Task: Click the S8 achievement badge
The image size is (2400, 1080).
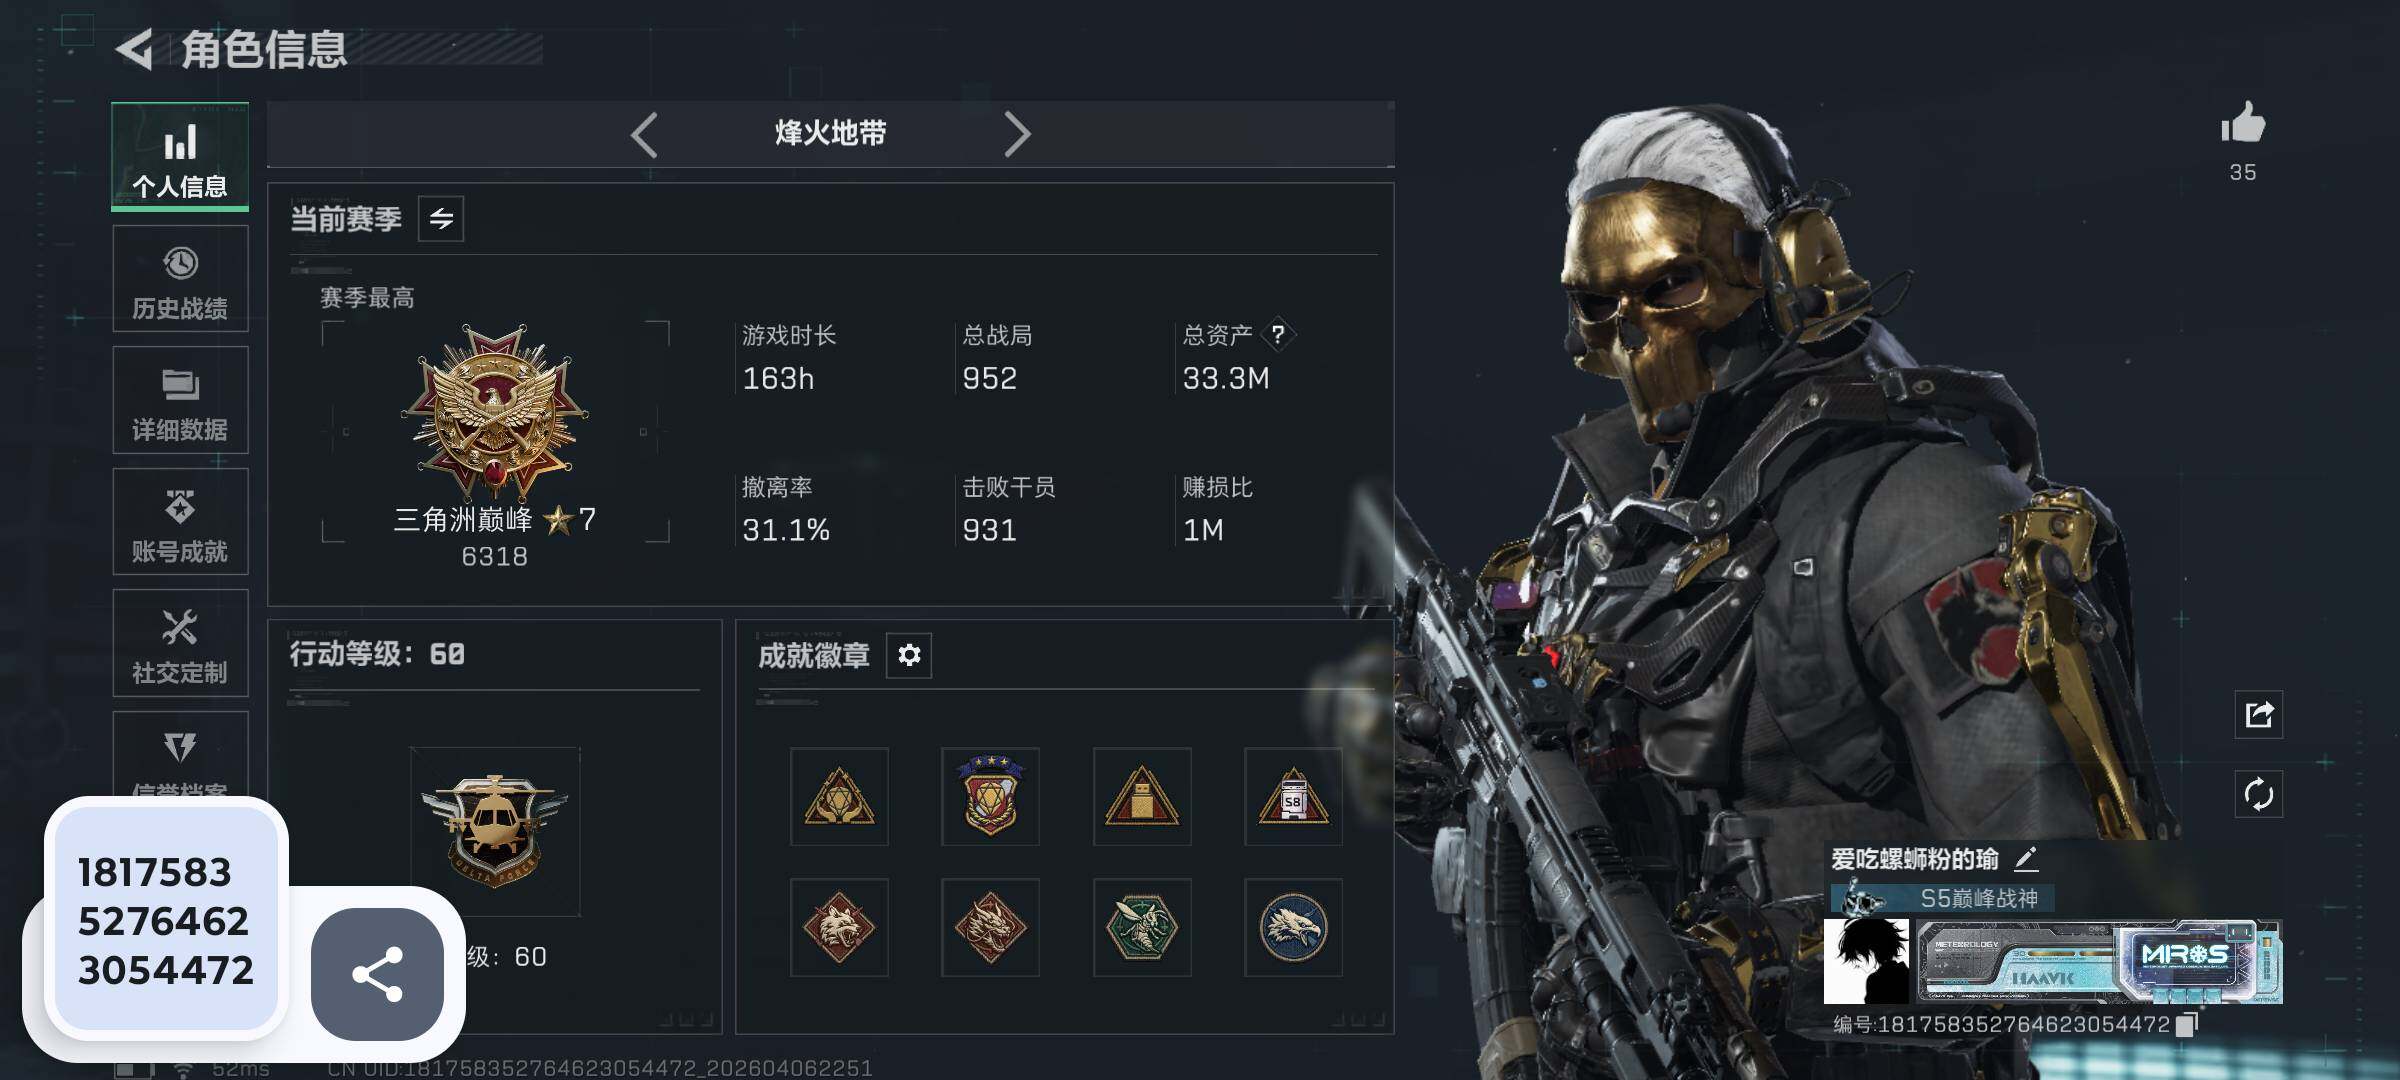Action: 1293,797
